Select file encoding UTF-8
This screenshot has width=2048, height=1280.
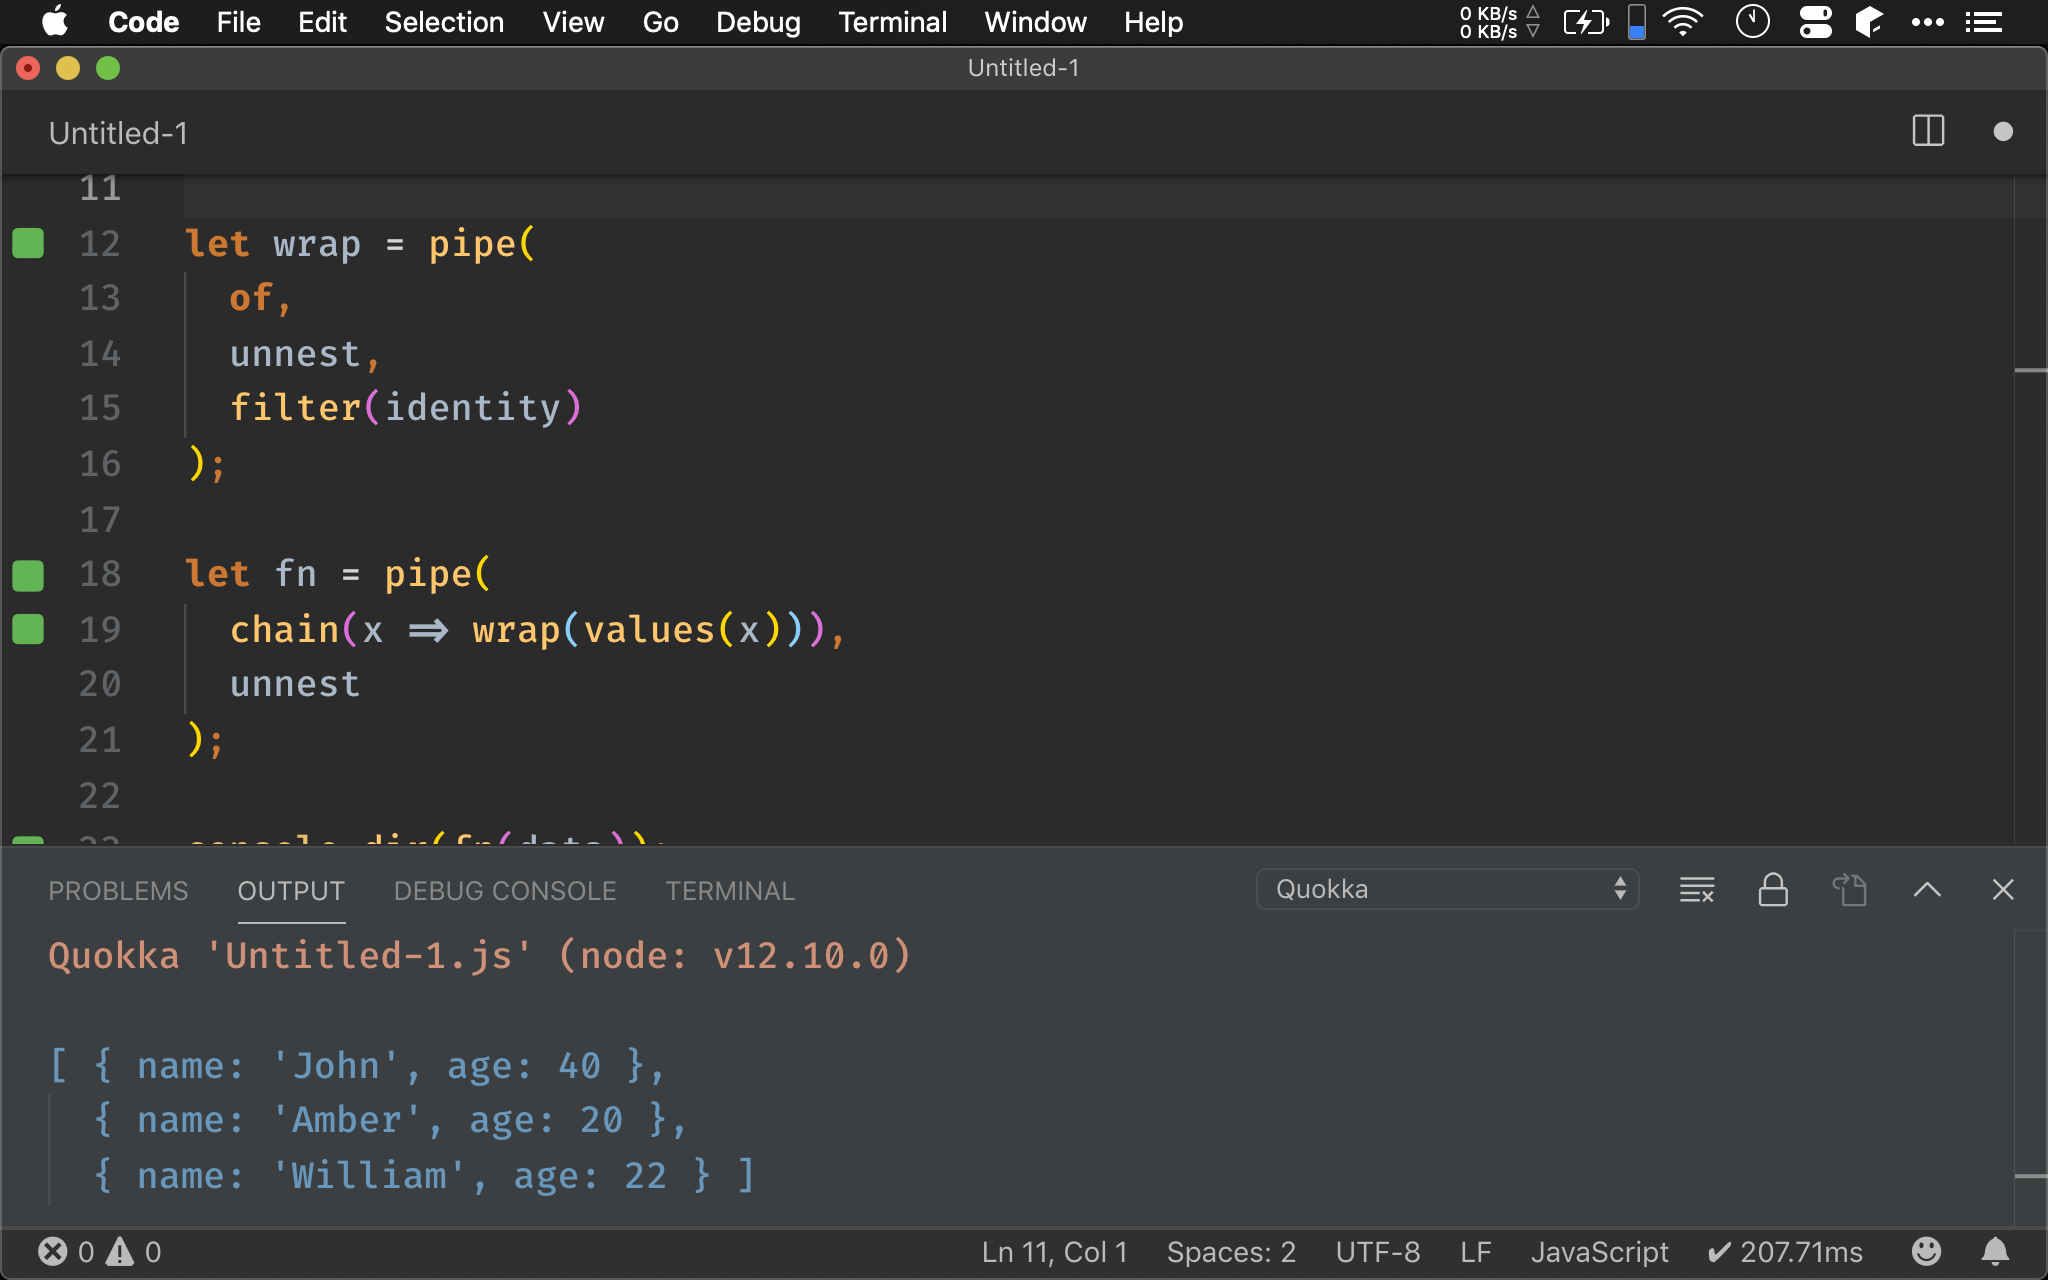click(x=1378, y=1252)
